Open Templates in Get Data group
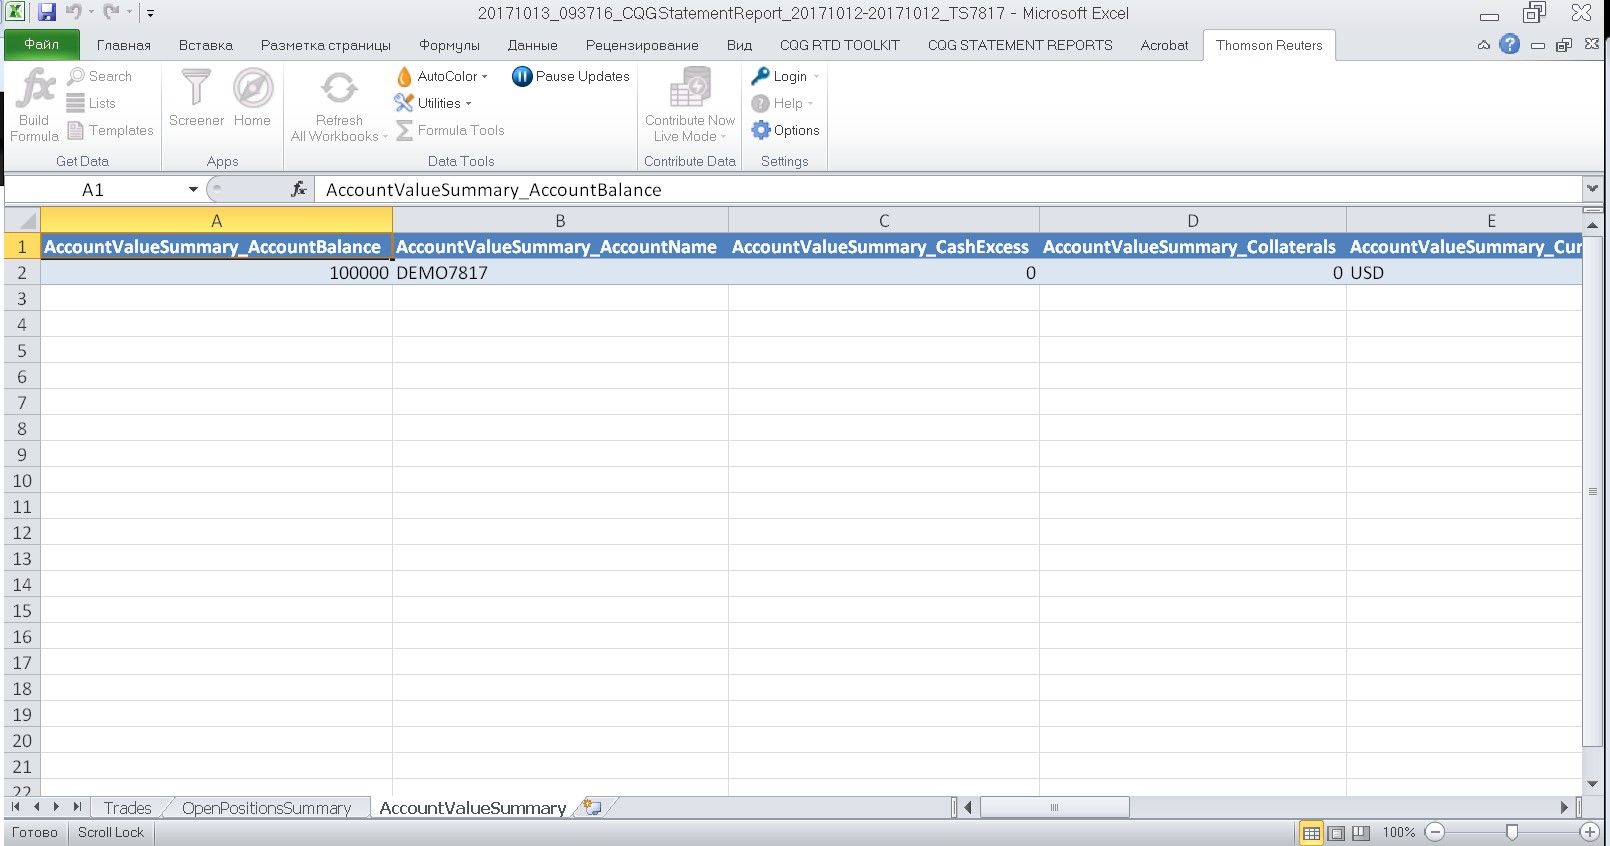The width and height of the screenshot is (1610, 846). pyautogui.click(x=110, y=130)
